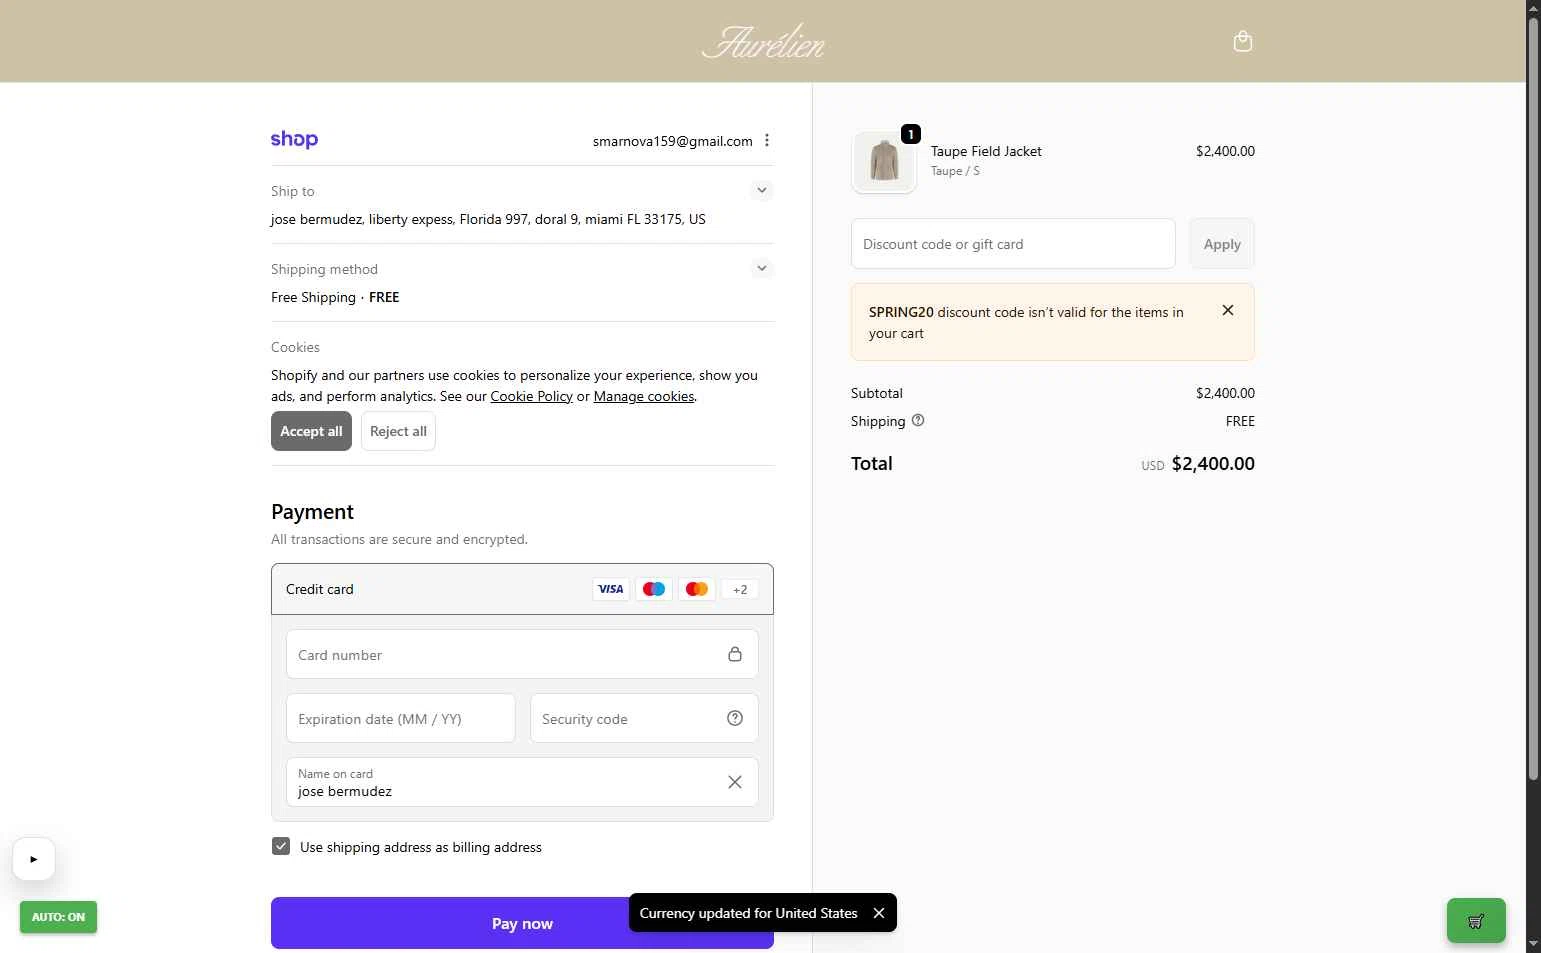Click the play arrow floating button

pos(34,859)
